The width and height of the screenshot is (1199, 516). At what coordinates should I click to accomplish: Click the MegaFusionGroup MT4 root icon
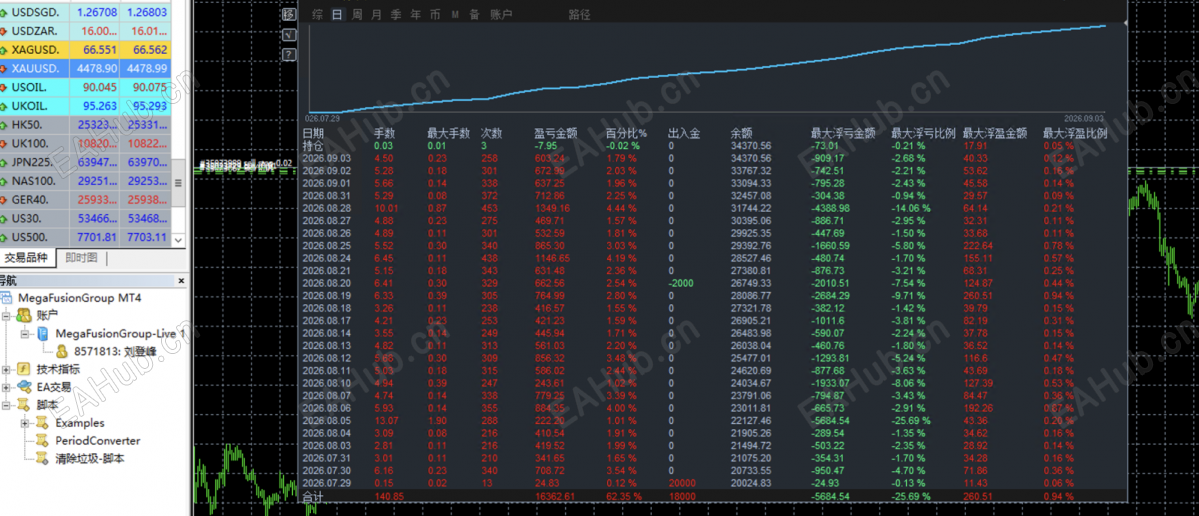tap(7, 297)
